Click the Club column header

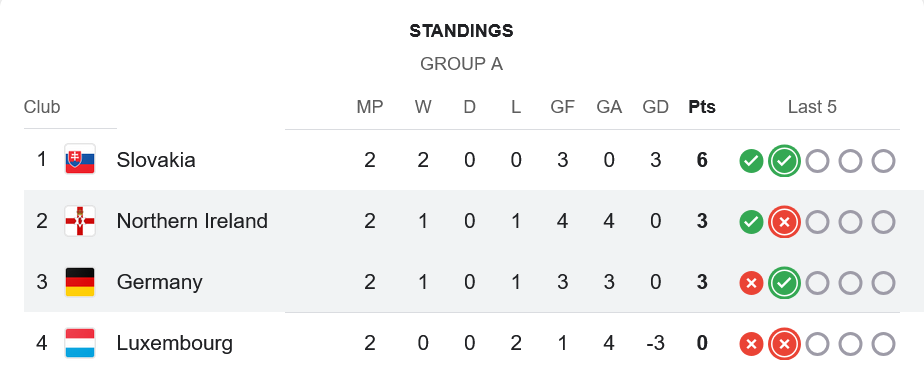tap(42, 107)
